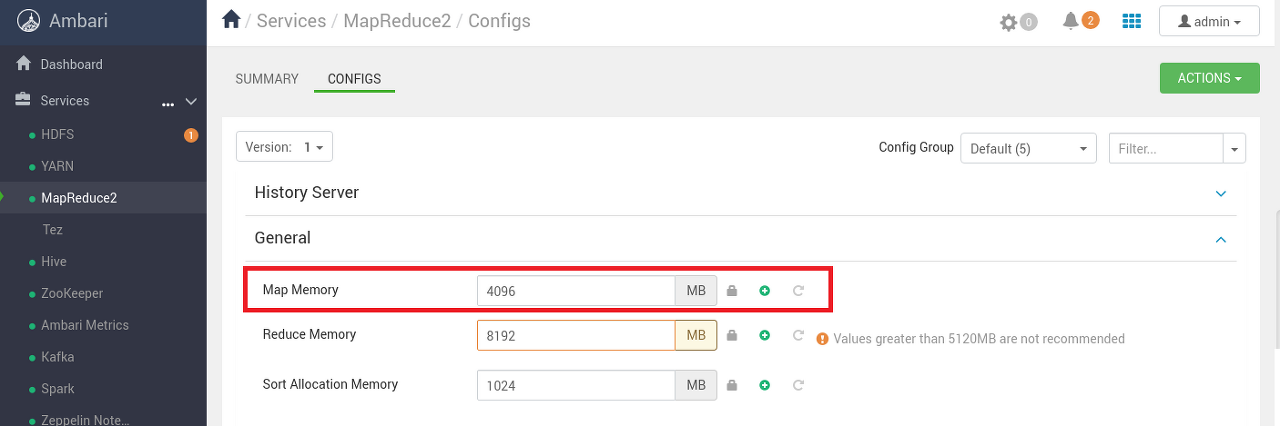Collapse the General section
The image size is (1280, 426).
coord(1220,239)
